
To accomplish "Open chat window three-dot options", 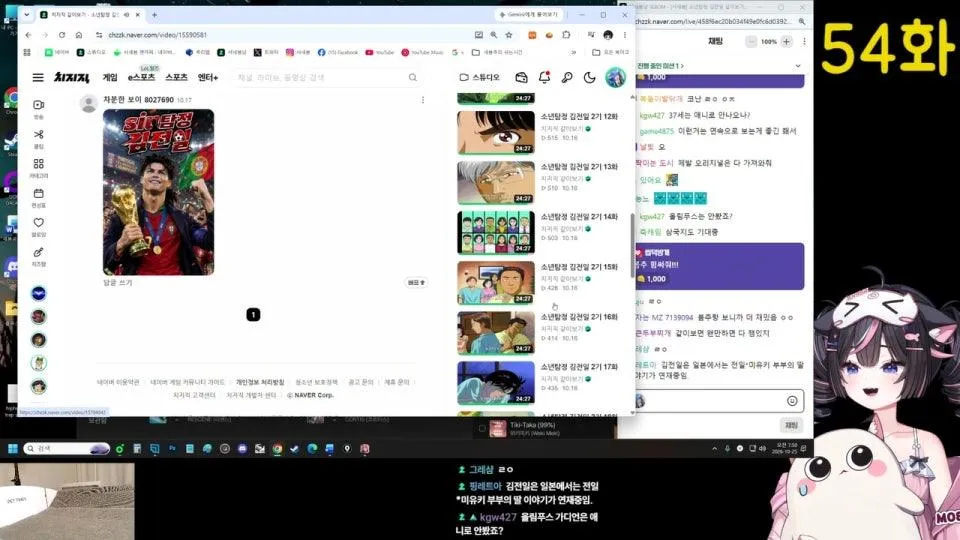I will tap(804, 42).
